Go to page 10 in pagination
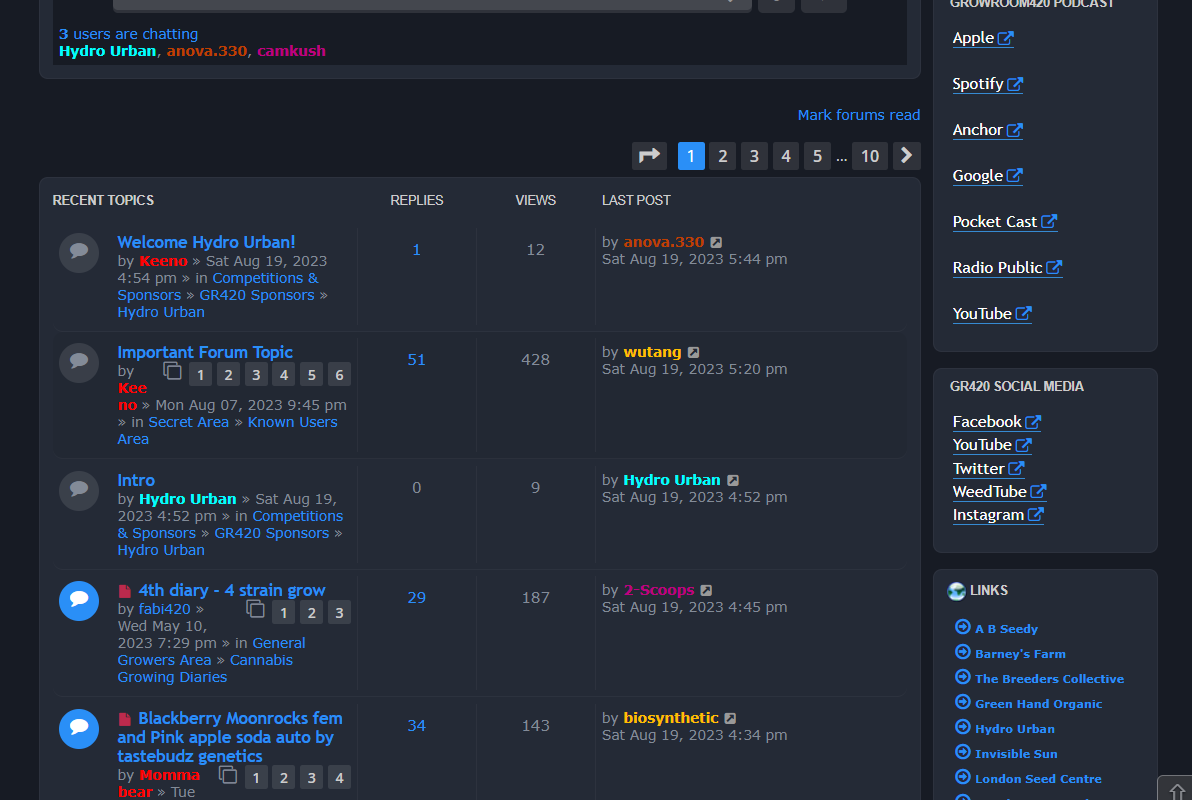Viewport: 1192px width, 800px height. (x=869, y=156)
